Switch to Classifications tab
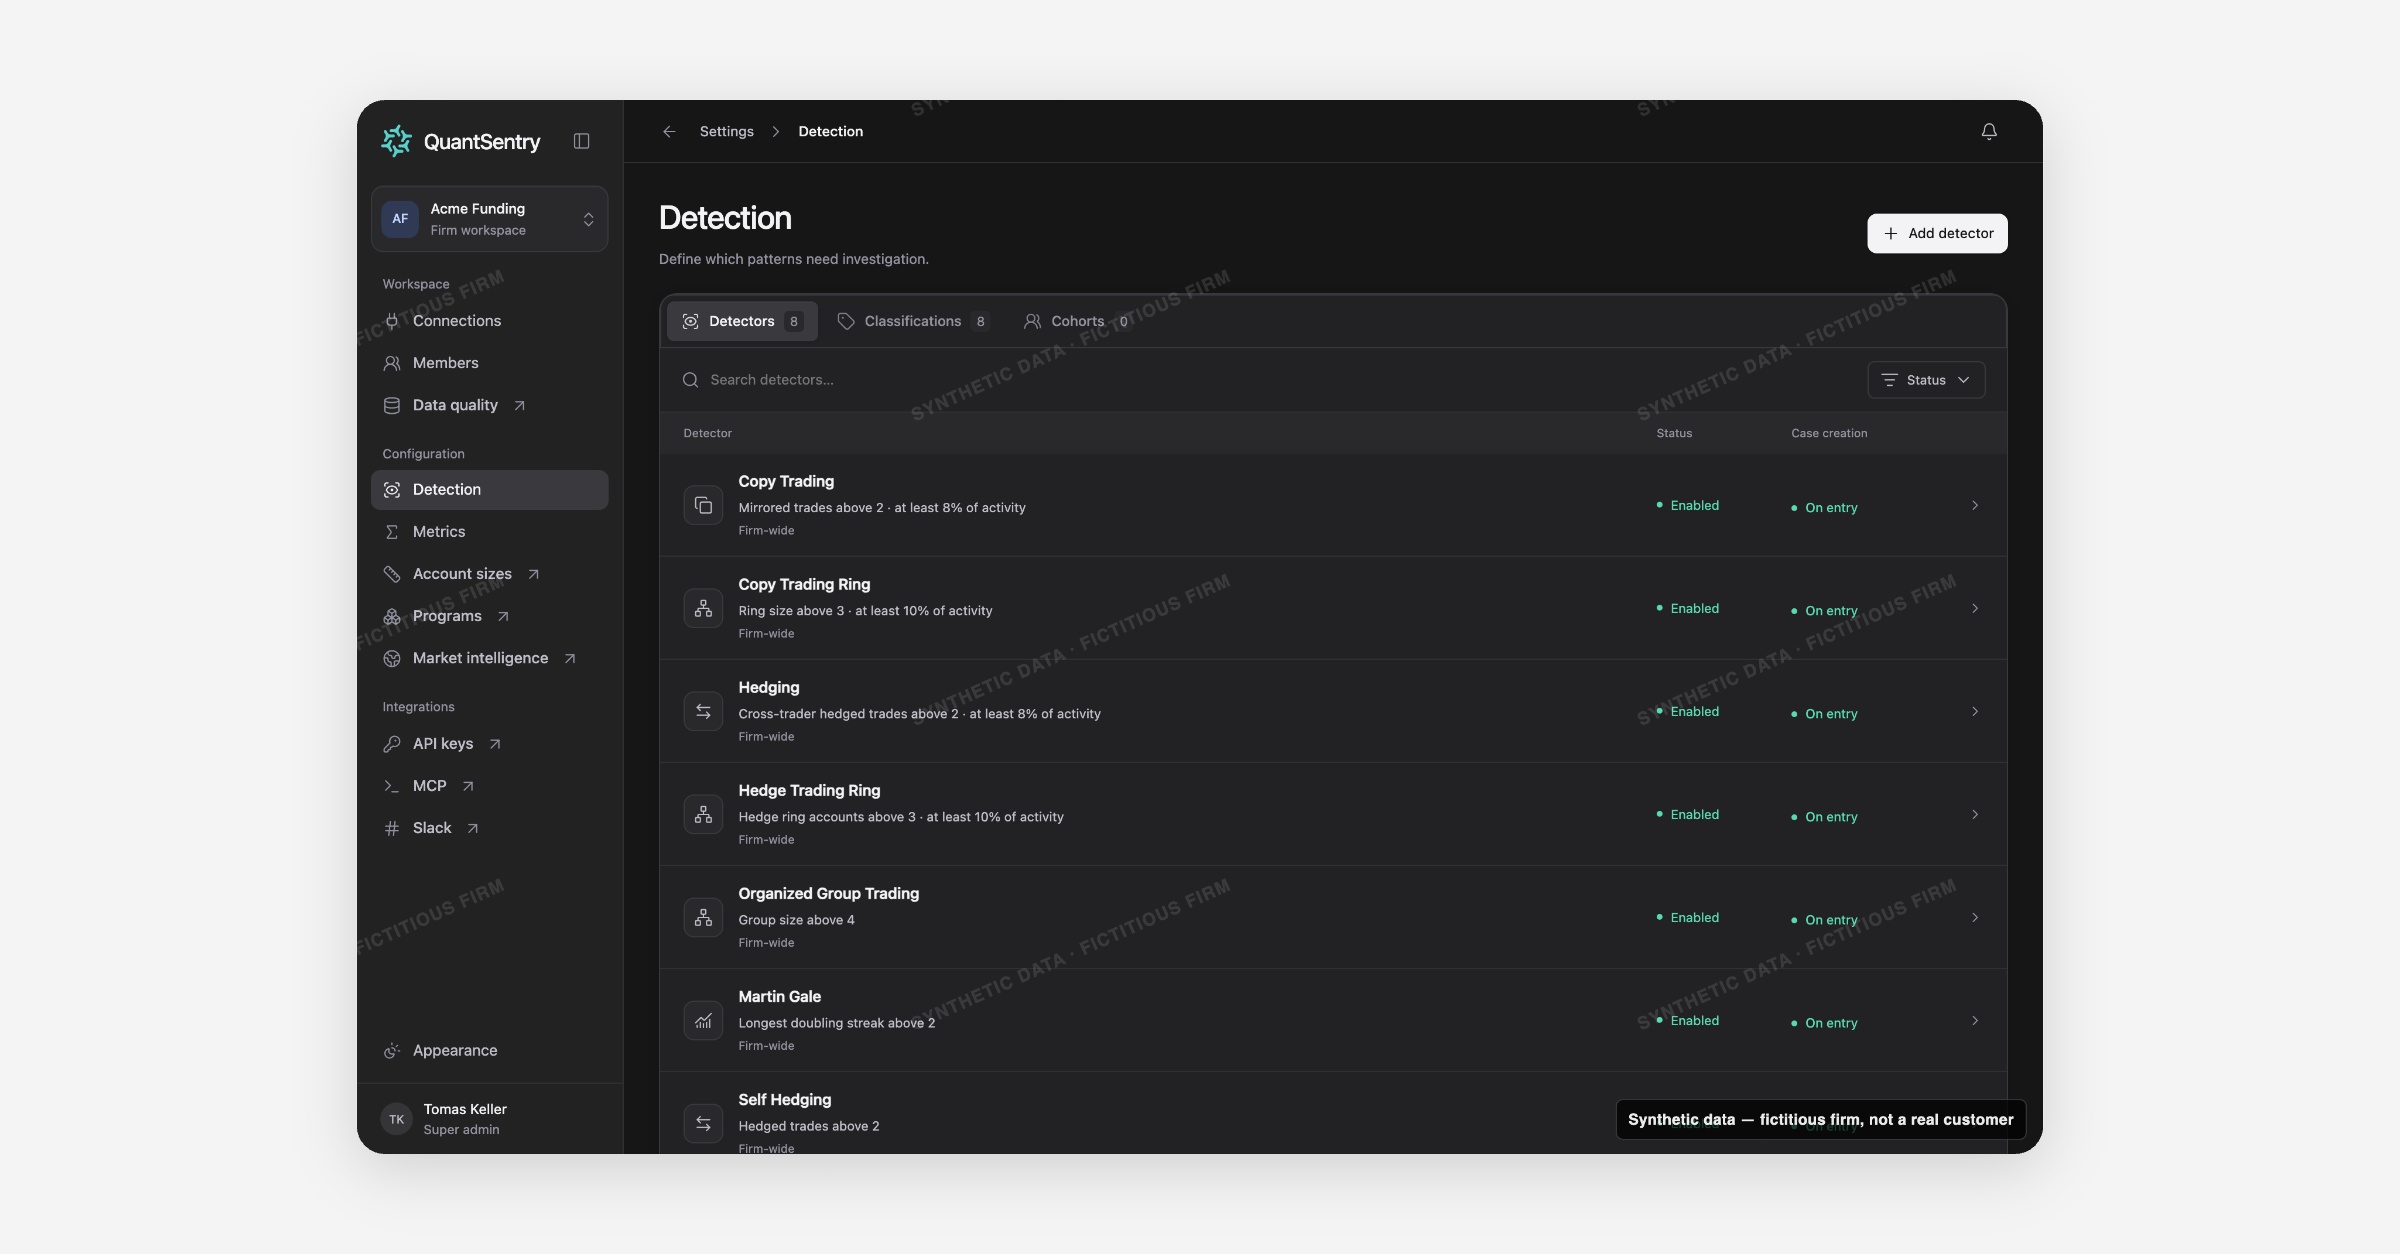 pos(912,321)
